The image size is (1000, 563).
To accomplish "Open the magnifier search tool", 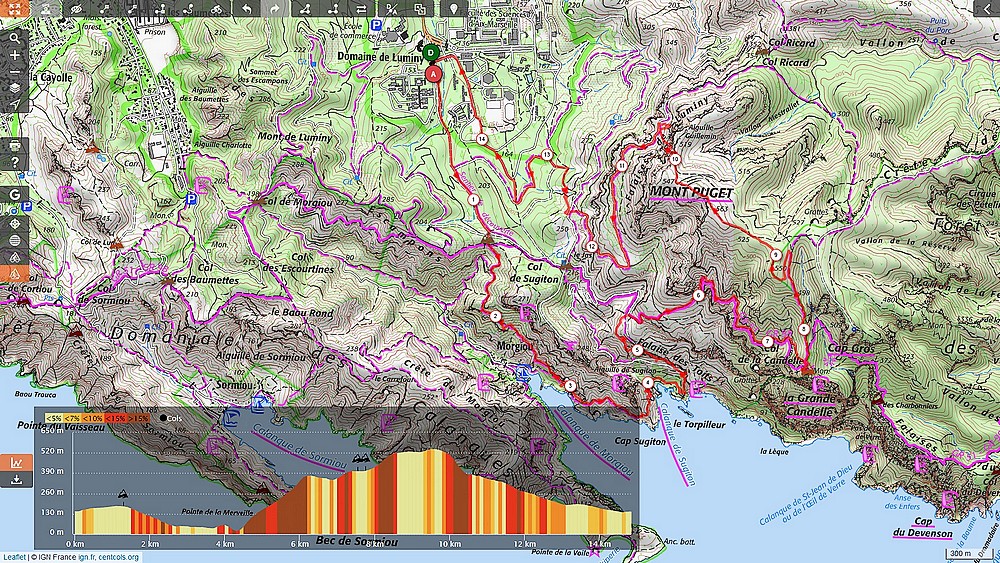I will pos(14,38).
